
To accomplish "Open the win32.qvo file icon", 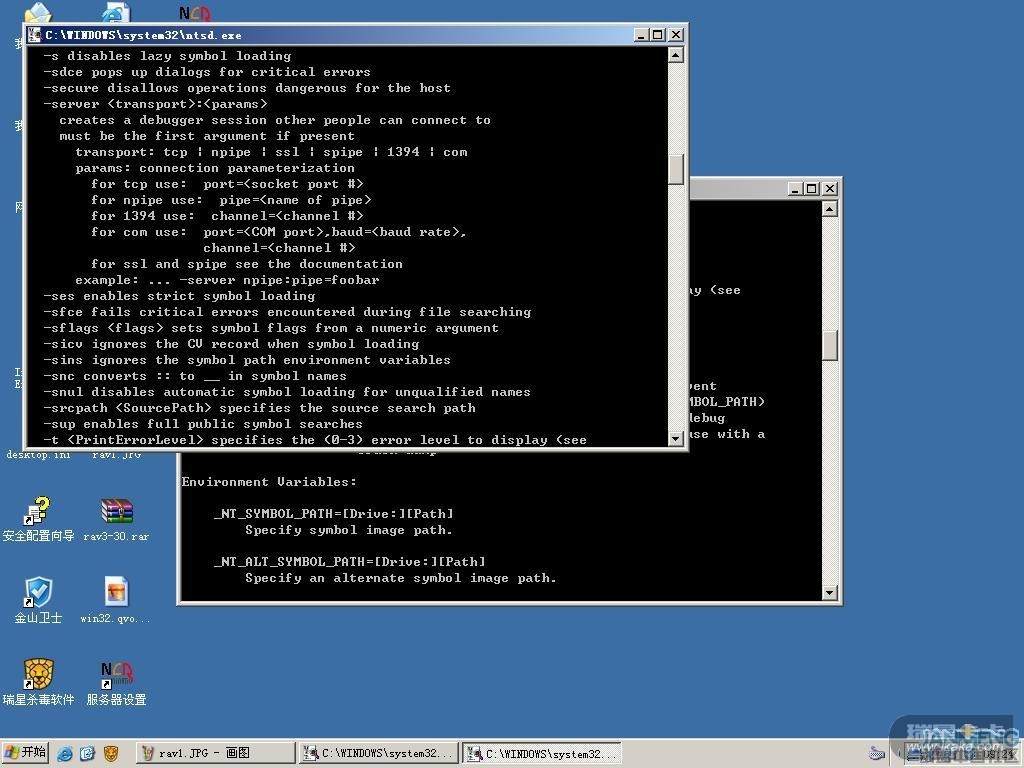I will [x=116, y=593].
